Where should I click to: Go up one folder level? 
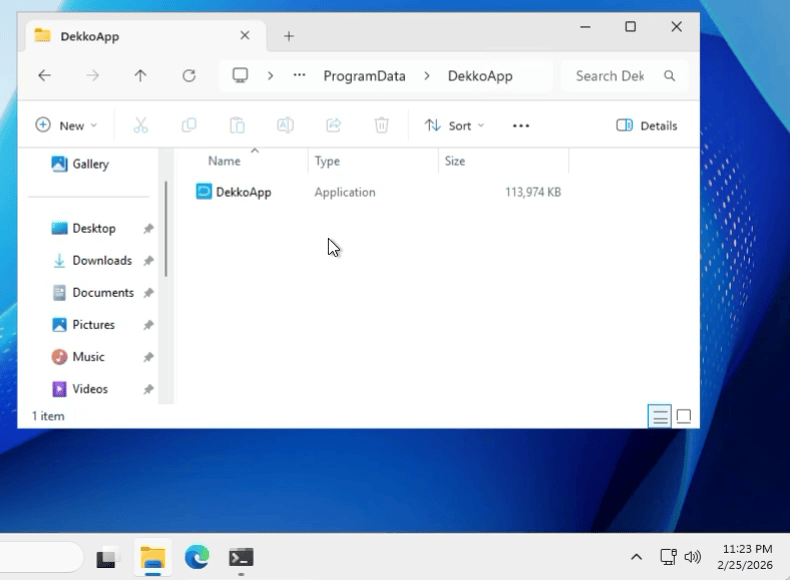(141, 76)
